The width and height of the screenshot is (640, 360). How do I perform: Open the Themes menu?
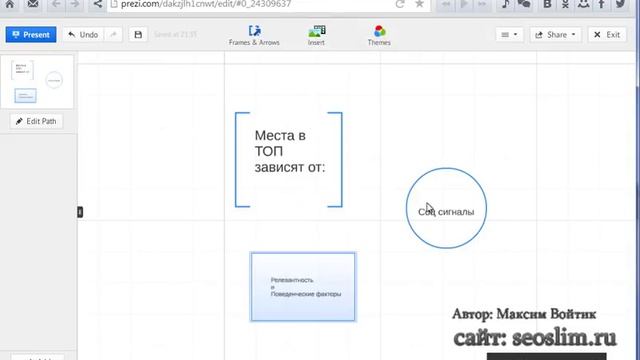(x=379, y=36)
